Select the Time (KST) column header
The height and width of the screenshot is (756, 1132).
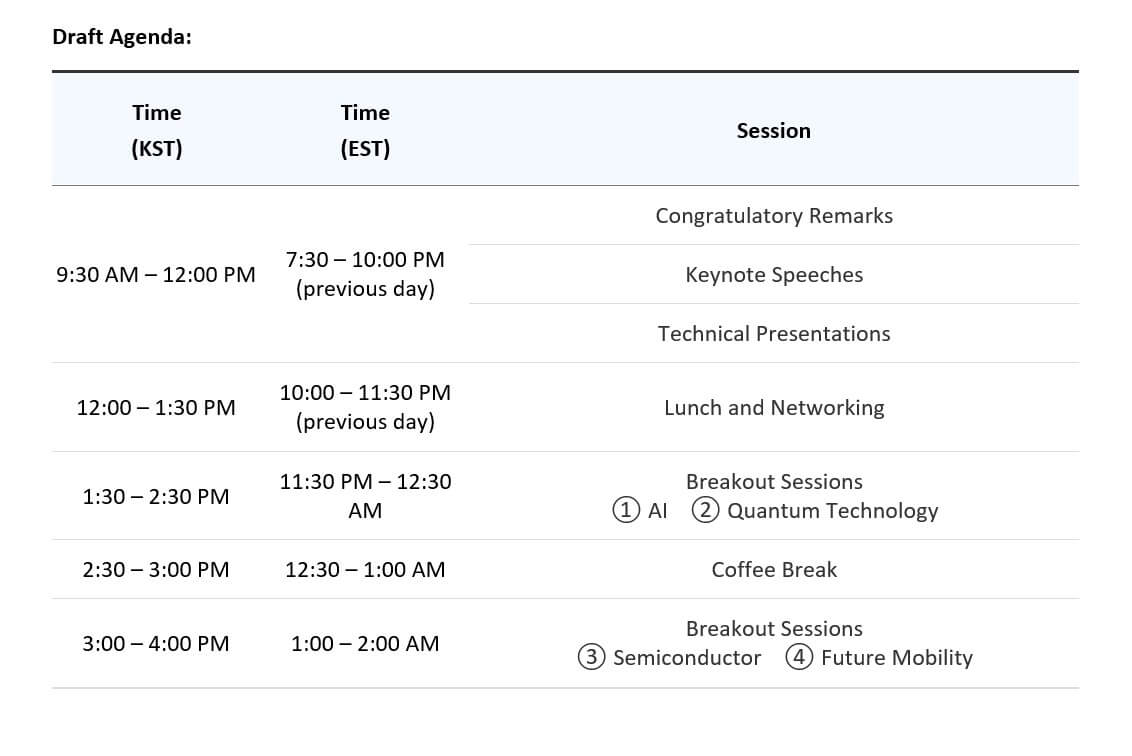157,130
